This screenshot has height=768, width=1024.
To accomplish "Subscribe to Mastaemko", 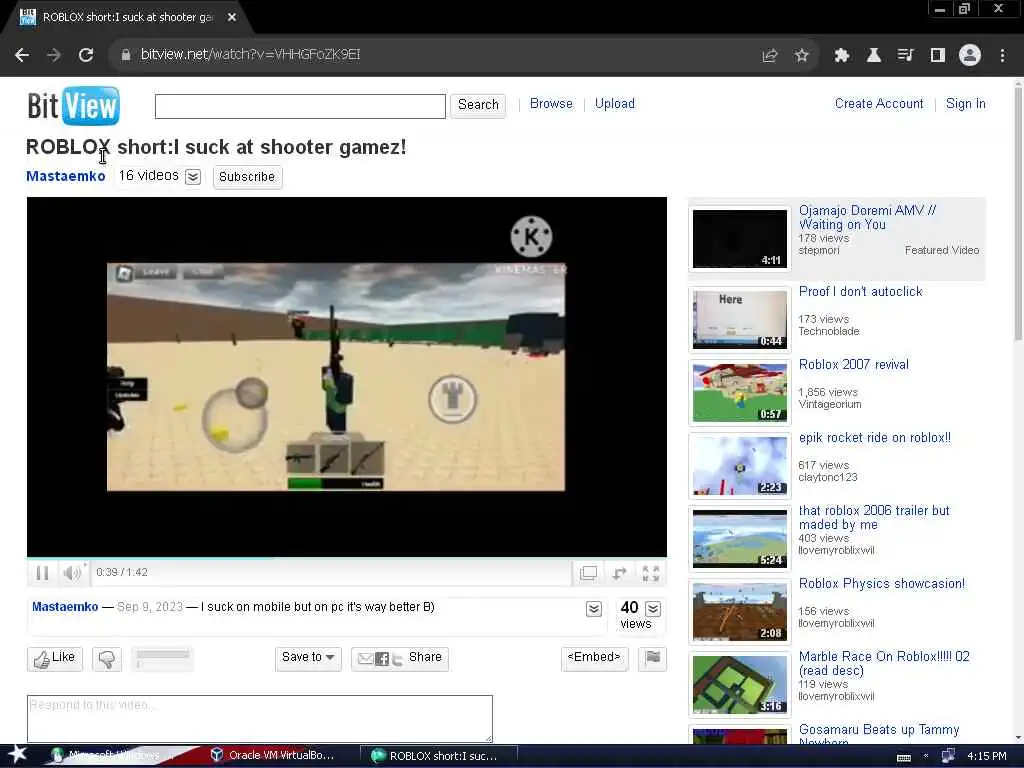I will pos(248,177).
